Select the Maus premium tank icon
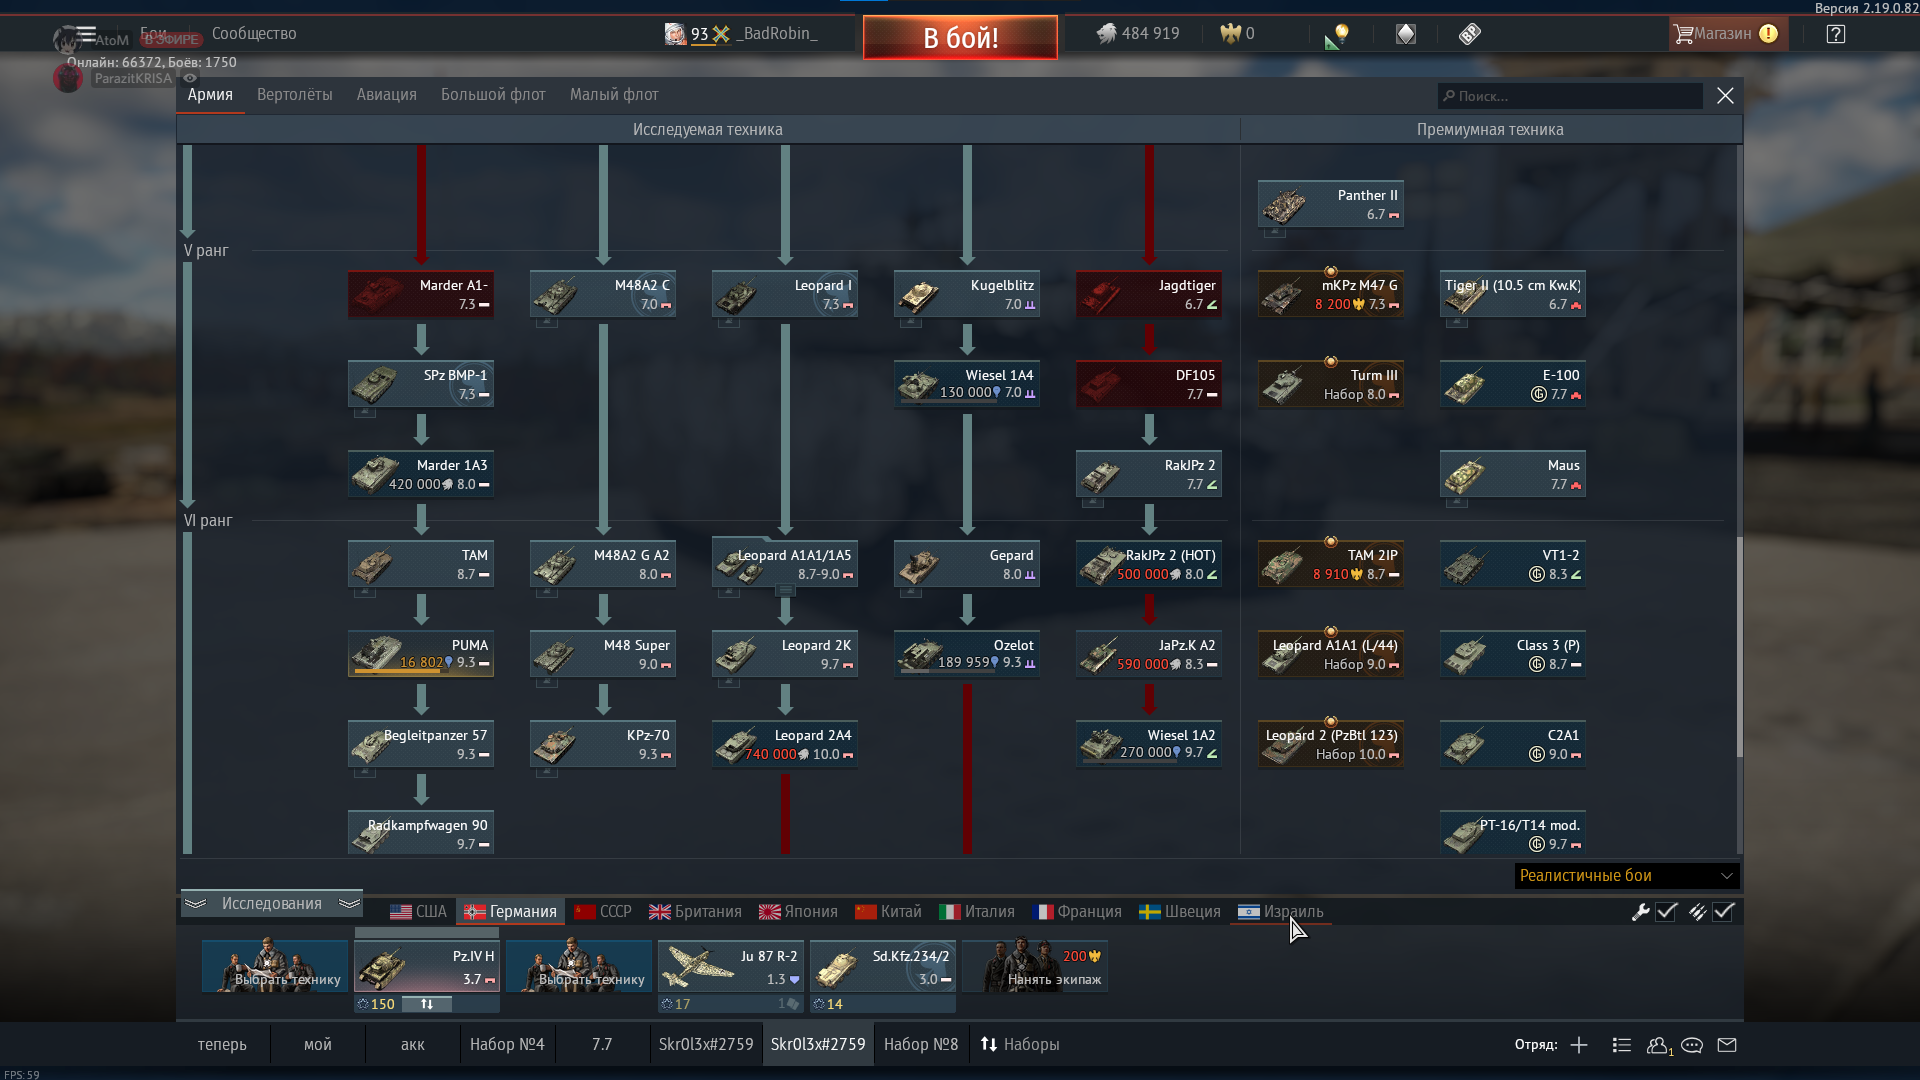 (x=1465, y=476)
